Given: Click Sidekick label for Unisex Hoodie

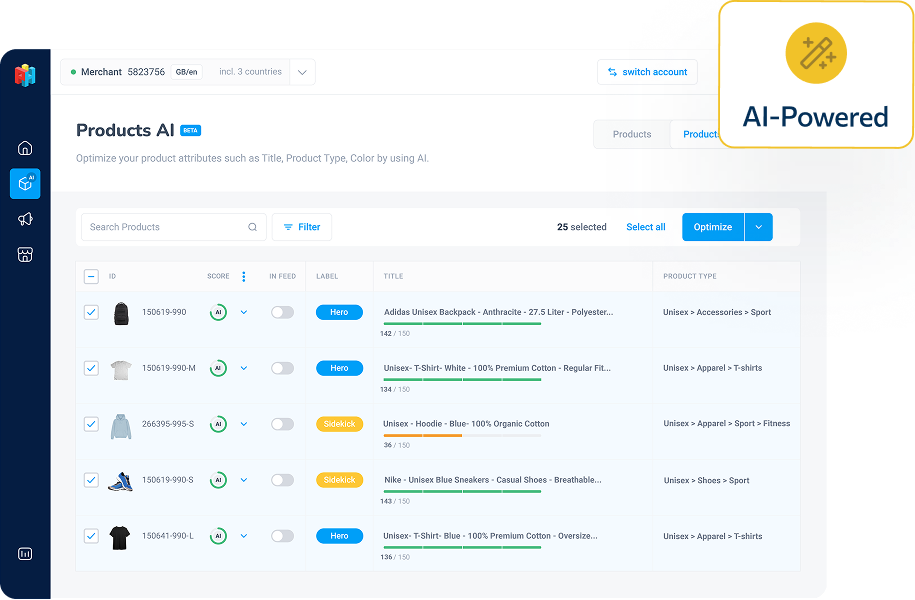Looking at the screenshot, I should click(339, 424).
